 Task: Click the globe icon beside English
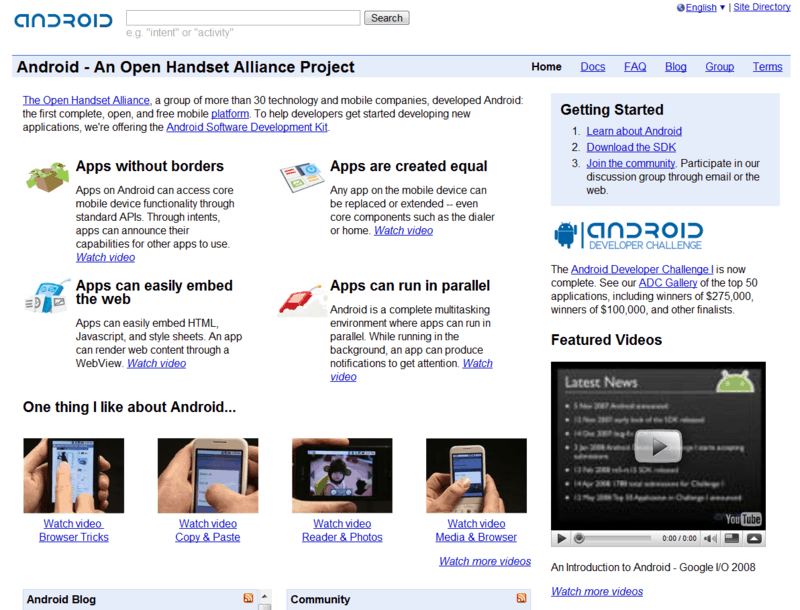(x=681, y=8)
